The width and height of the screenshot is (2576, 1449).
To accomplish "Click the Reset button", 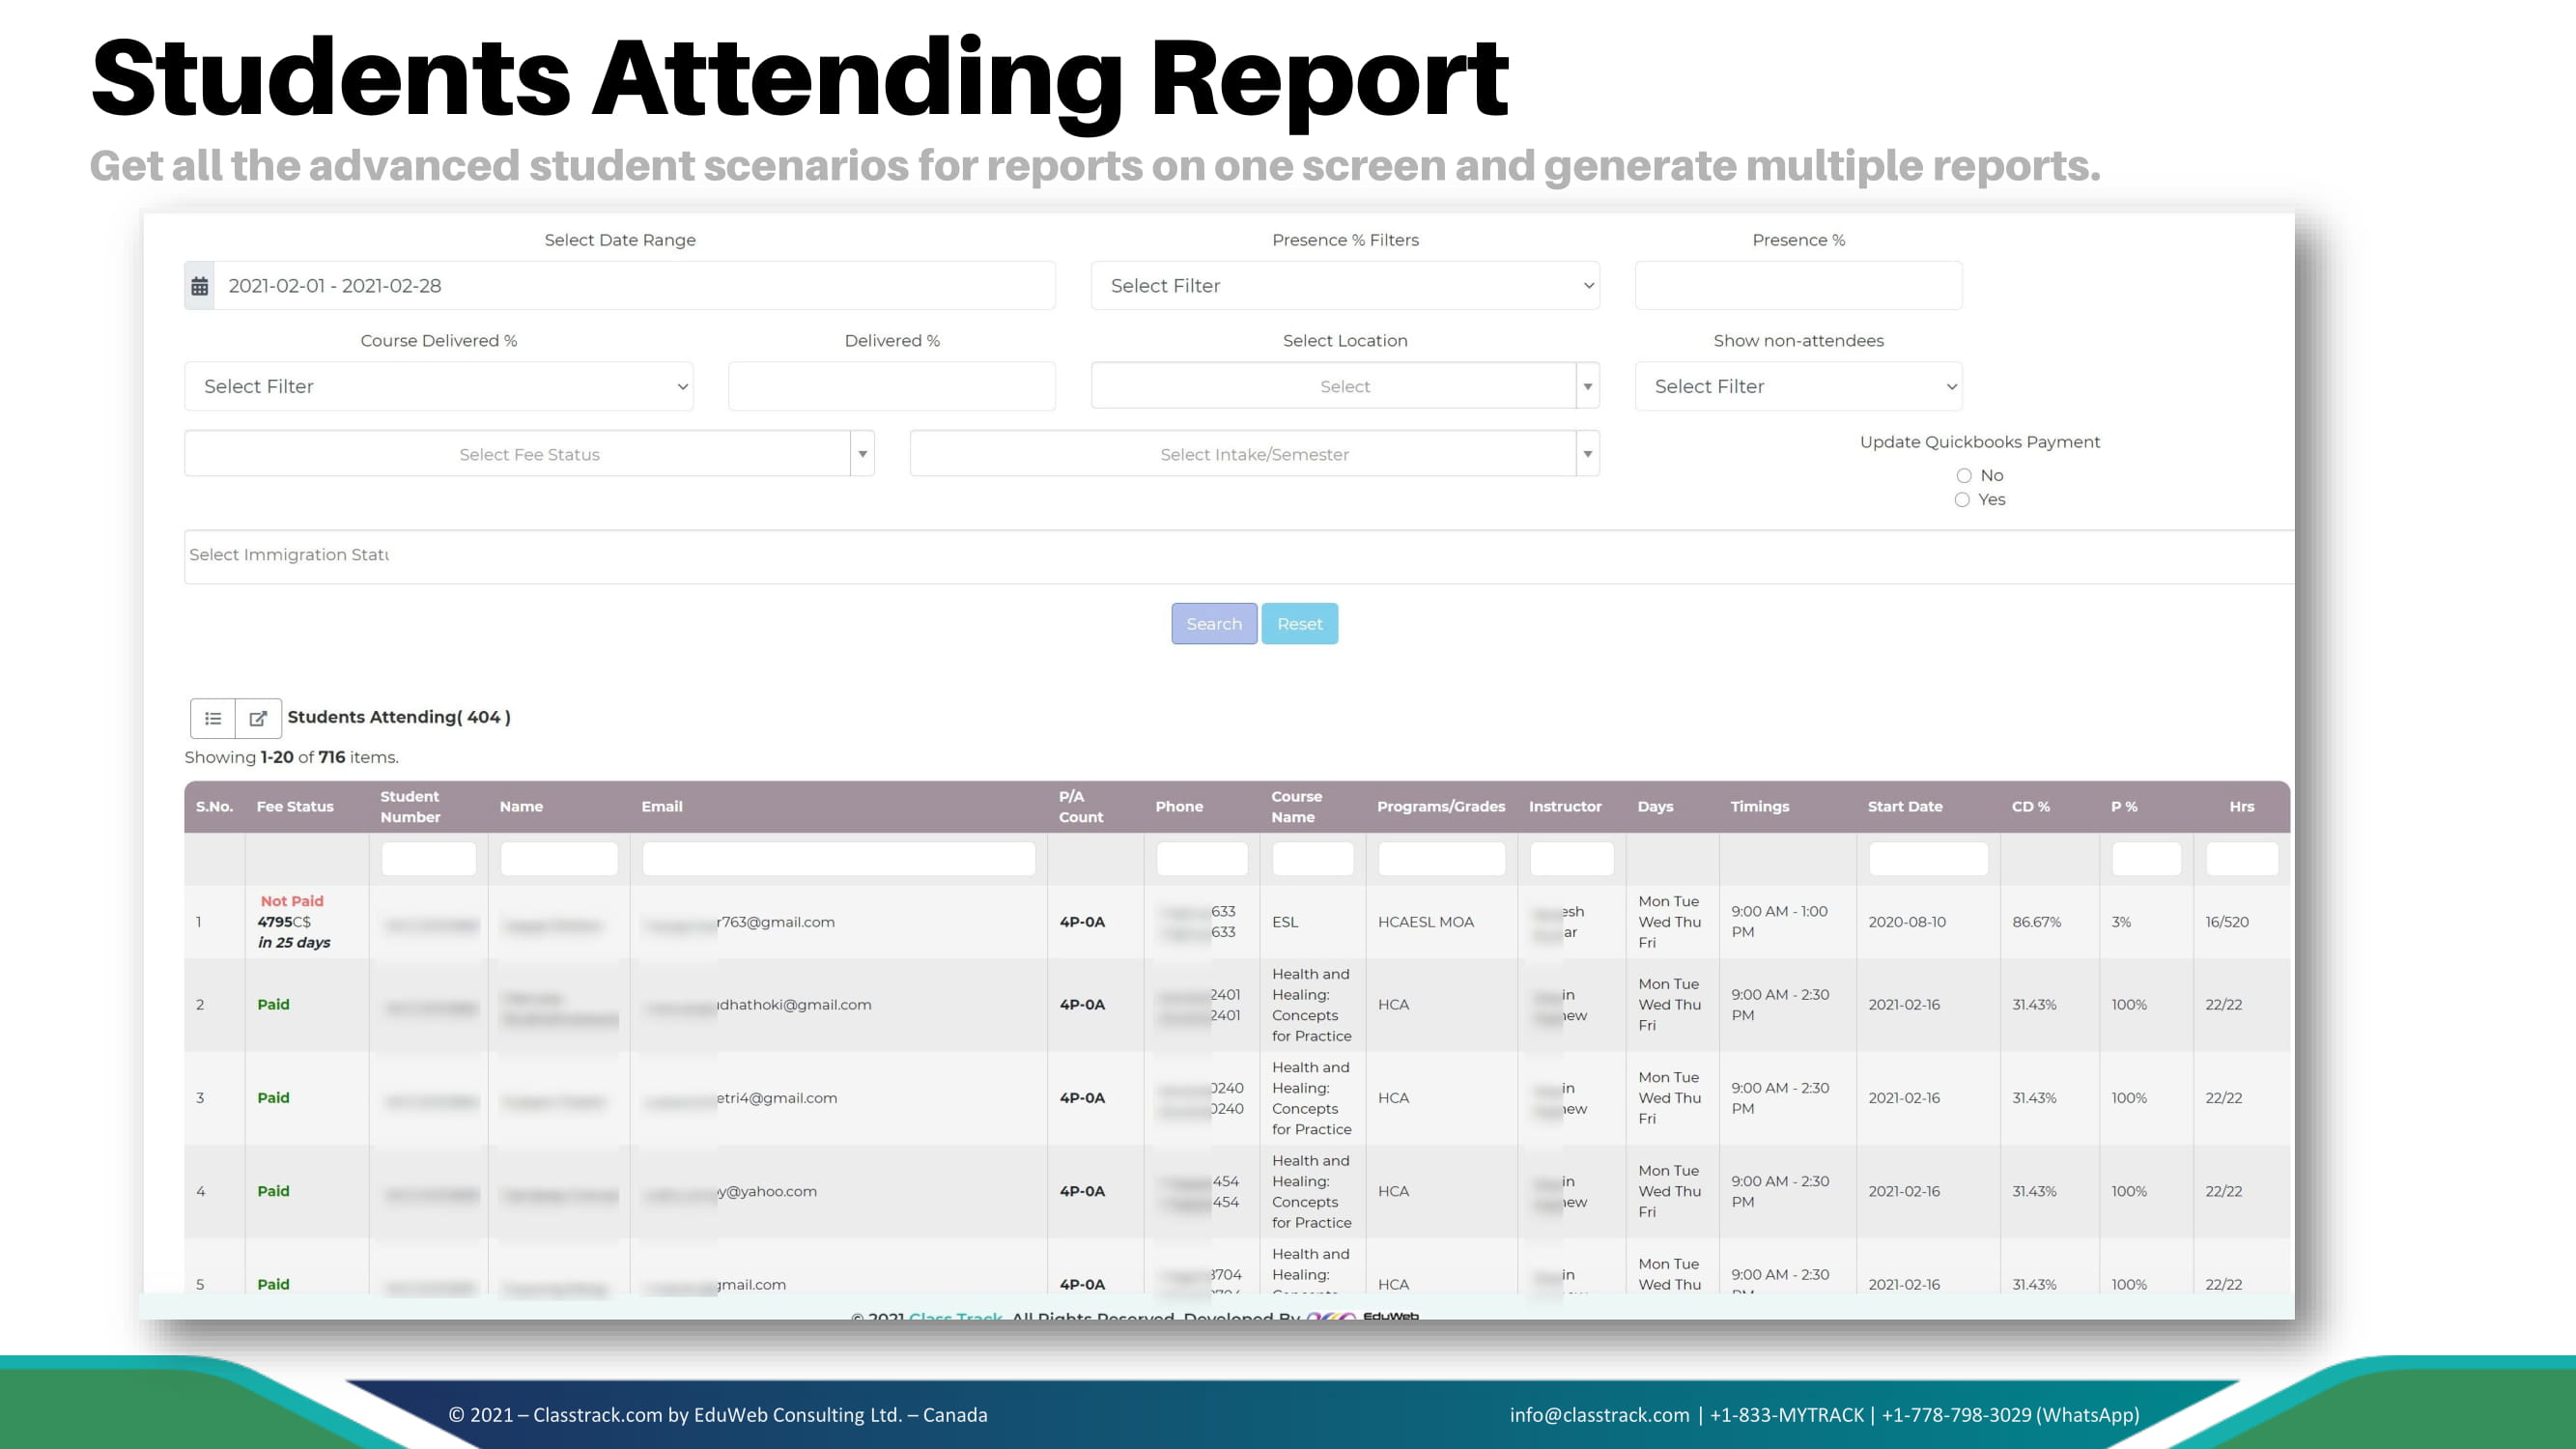I will pos(1299,624).
